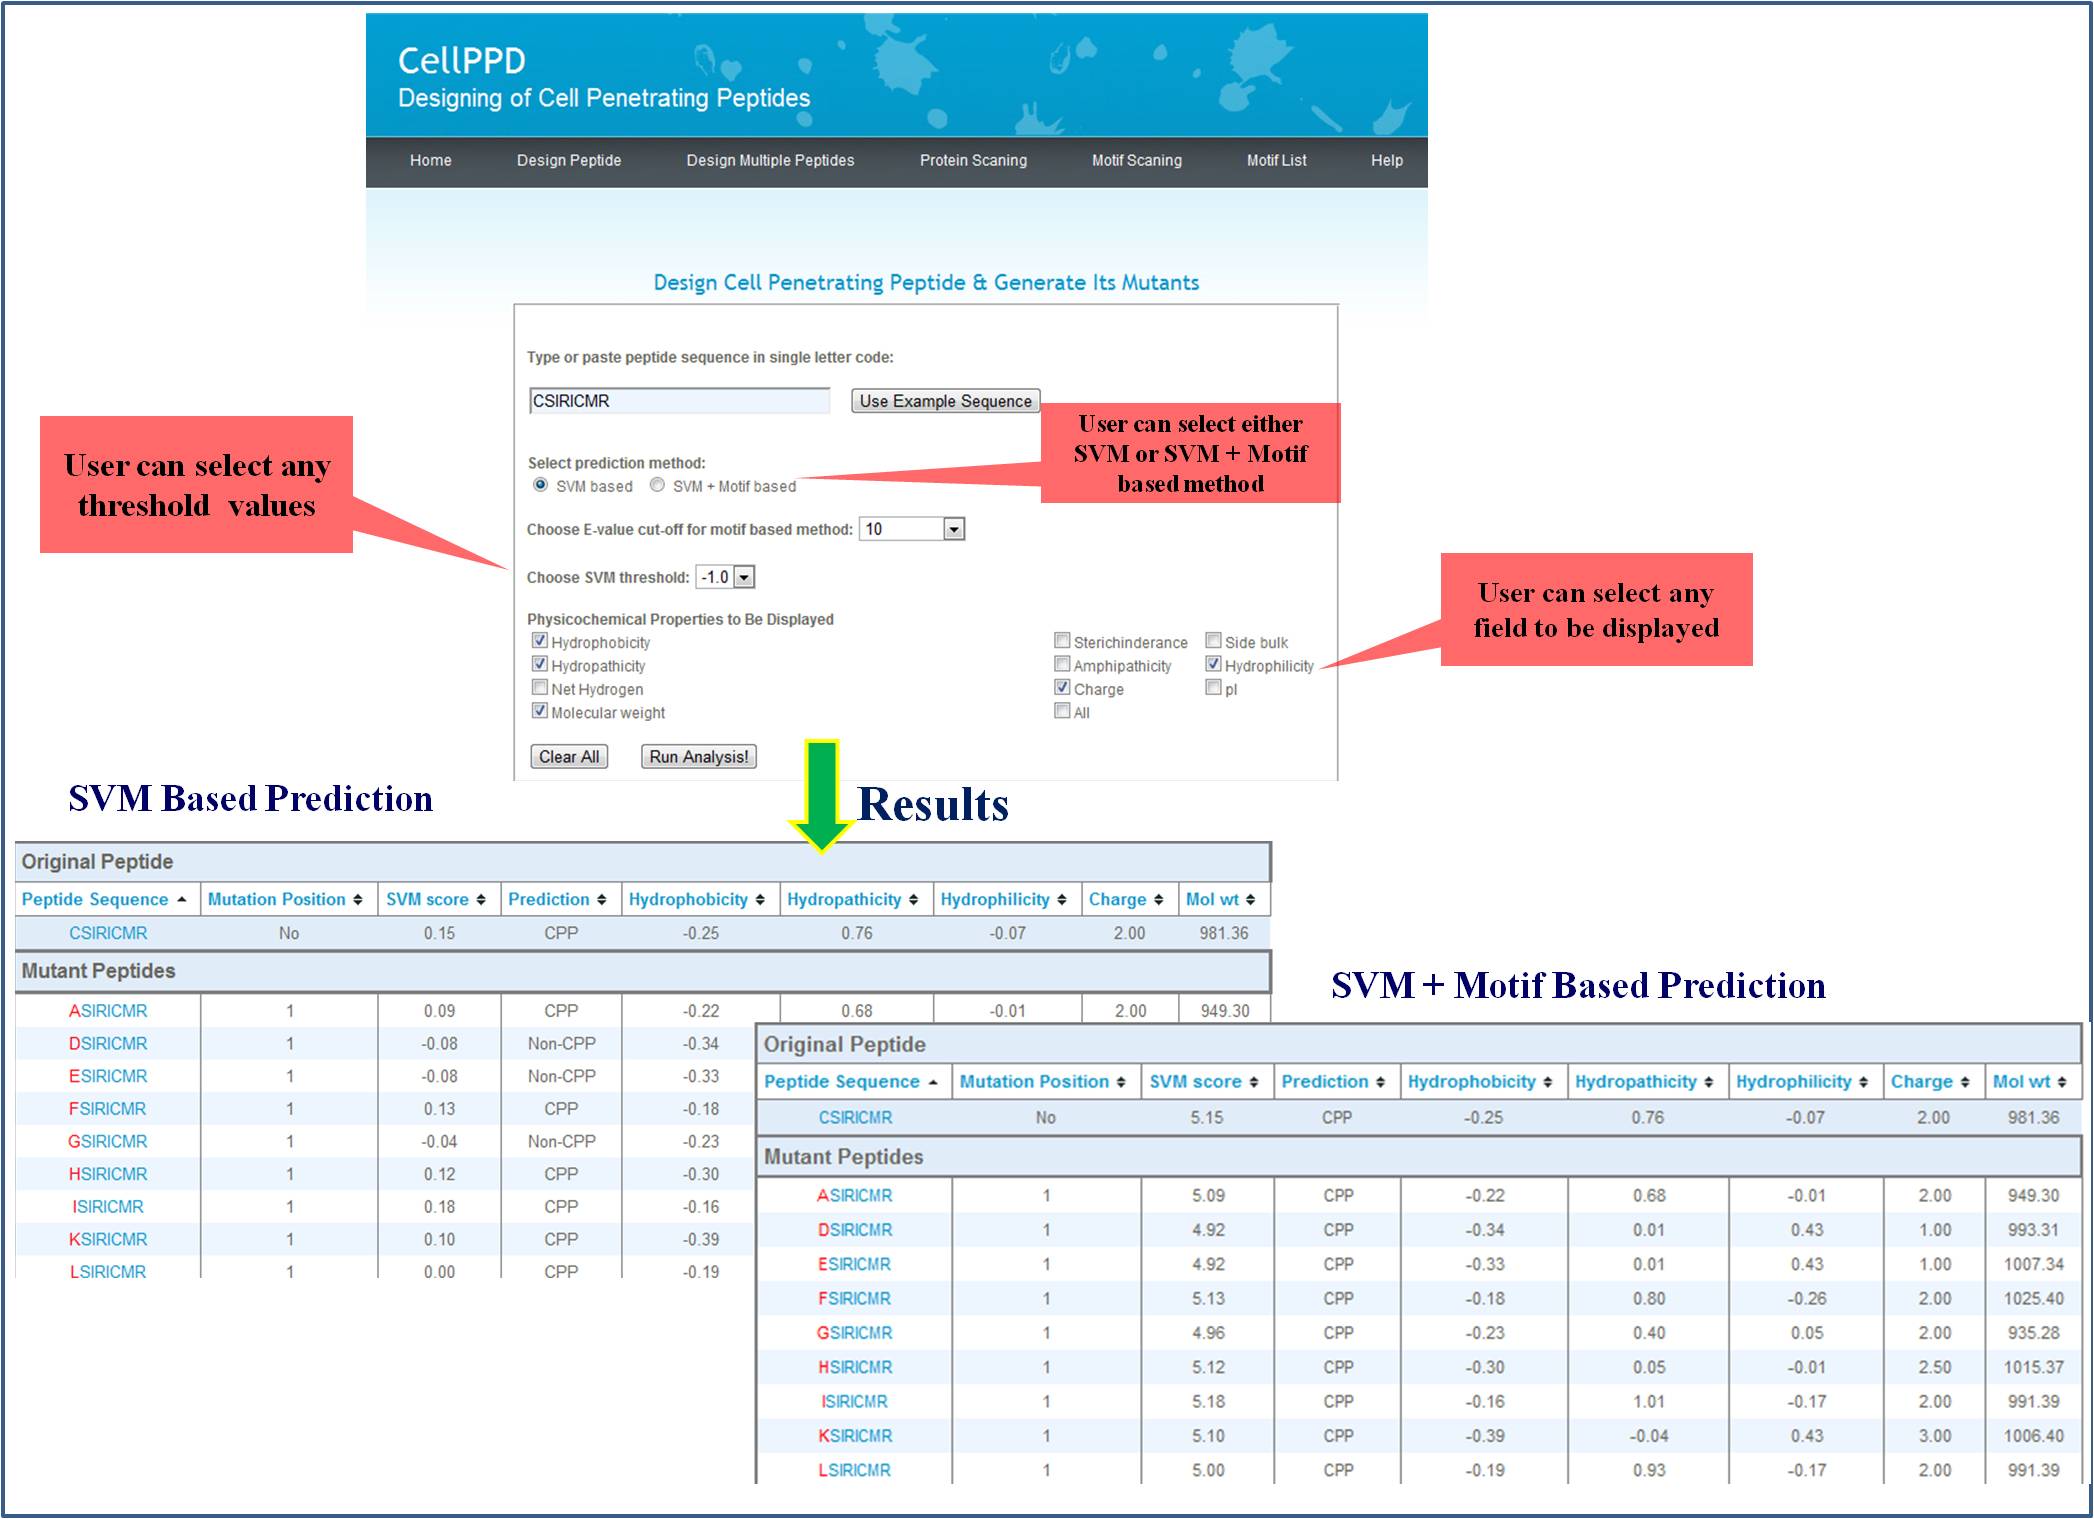Sort Prediction column in SVM+Motif table

(1380, 1082)
